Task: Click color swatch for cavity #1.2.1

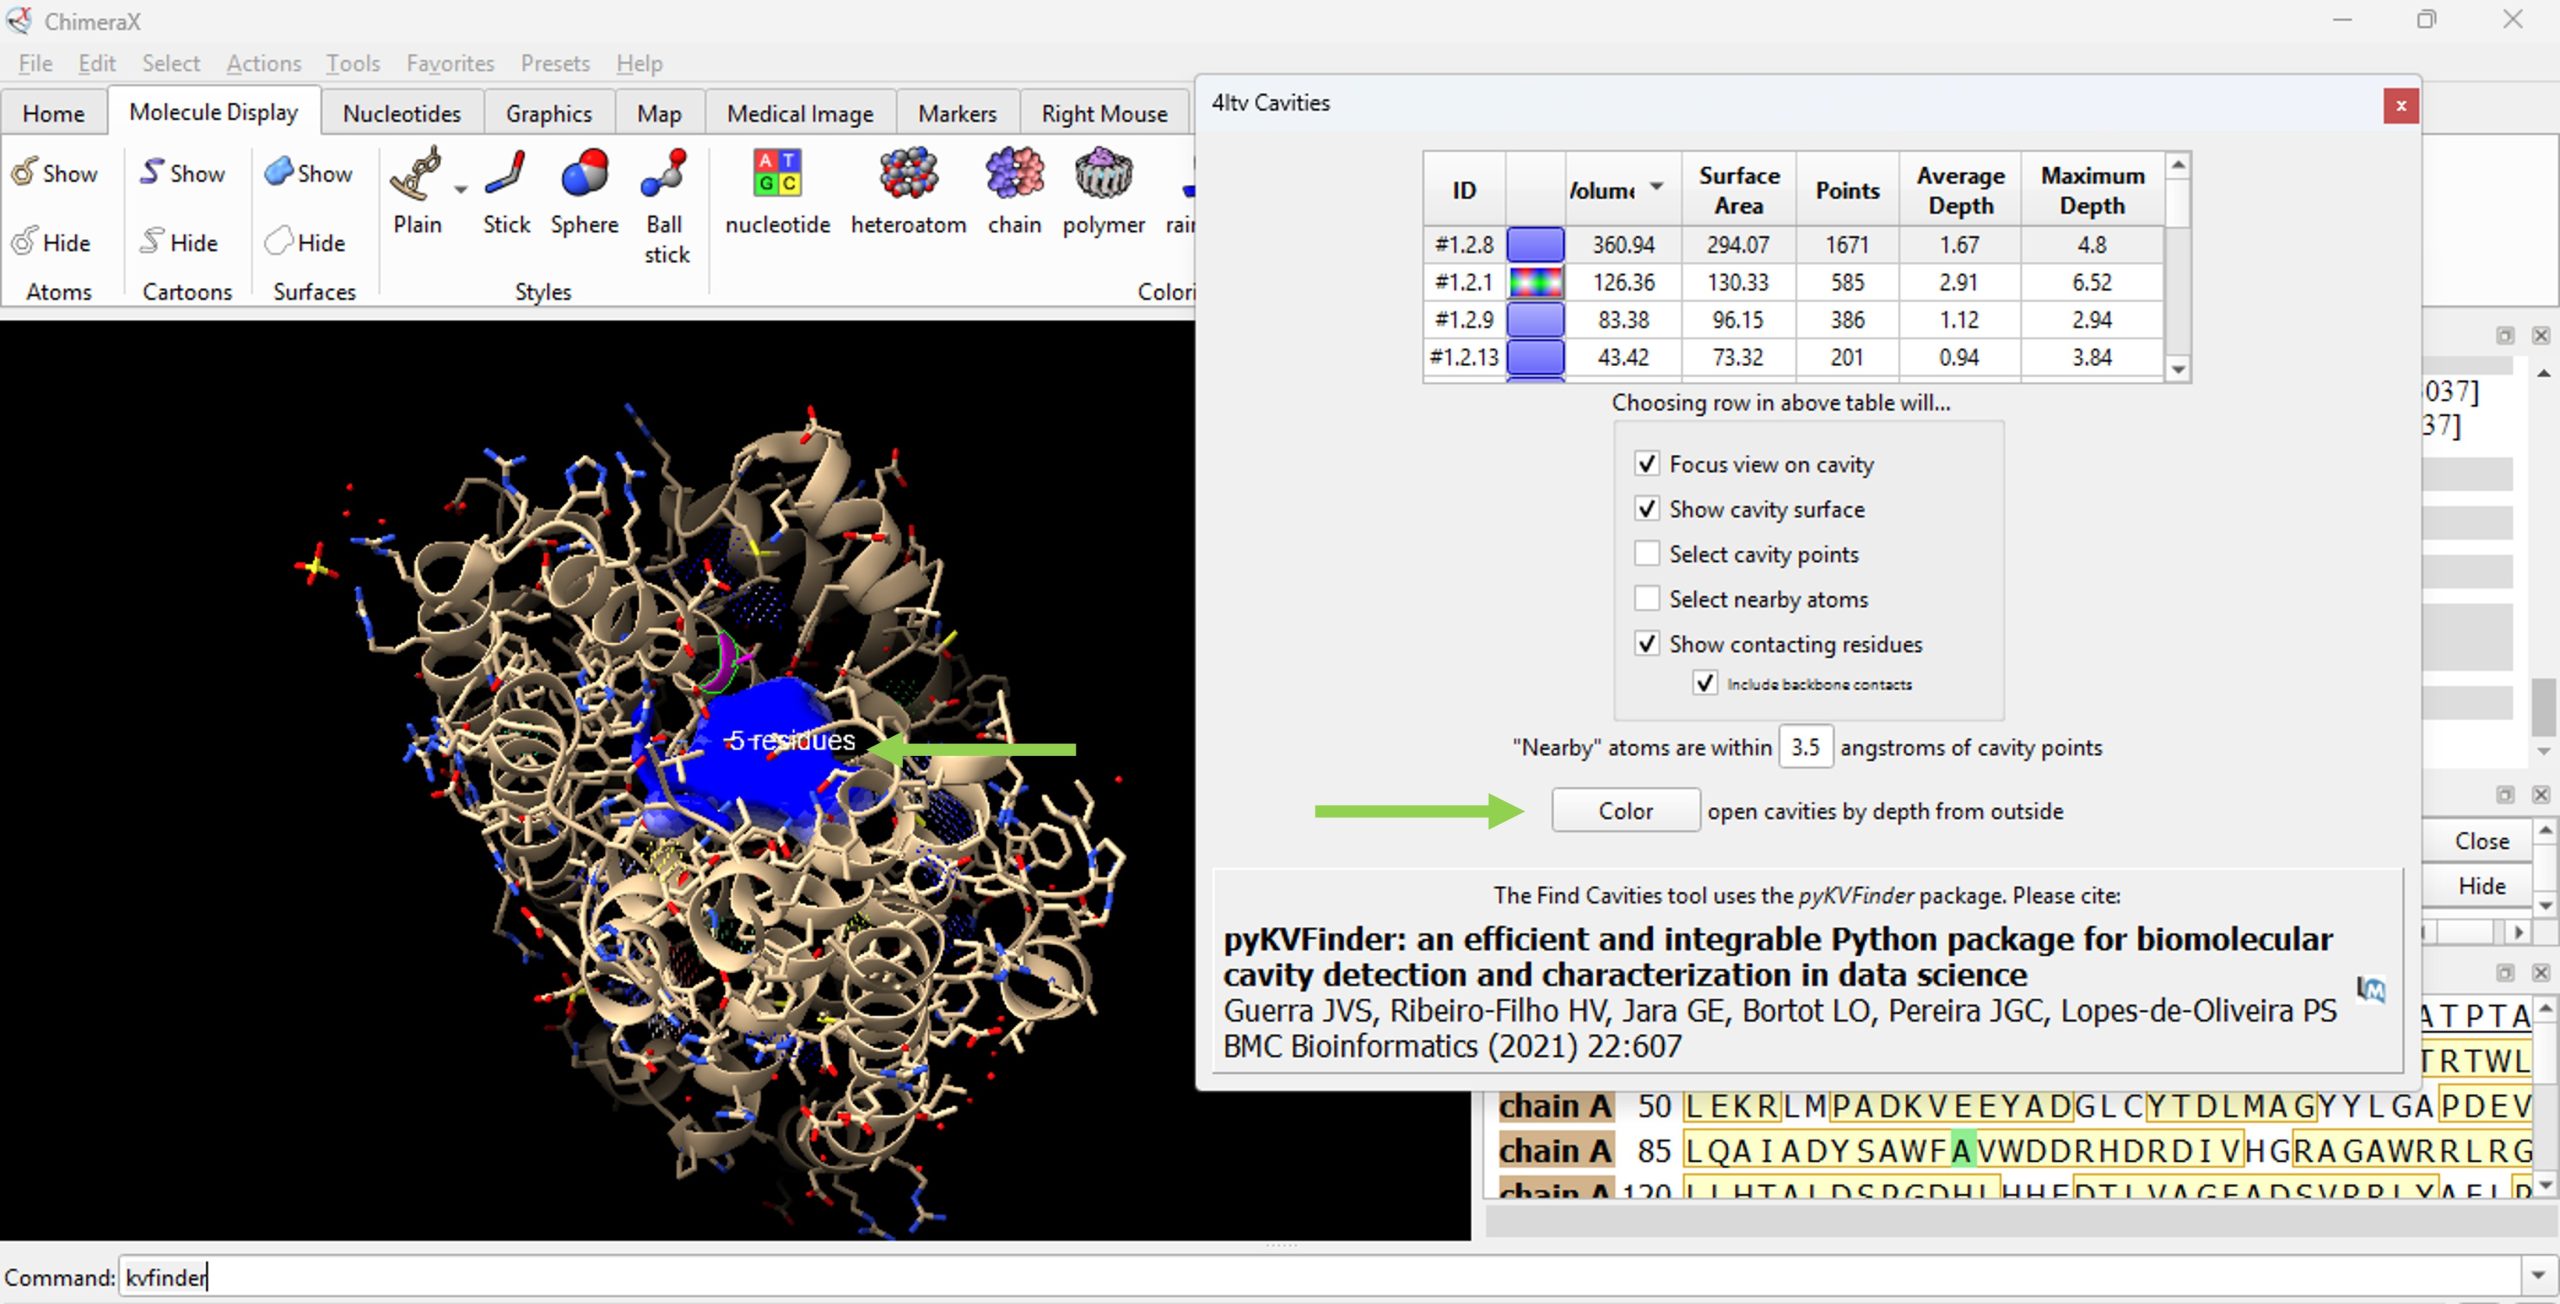Action: tap(1535, 282)
